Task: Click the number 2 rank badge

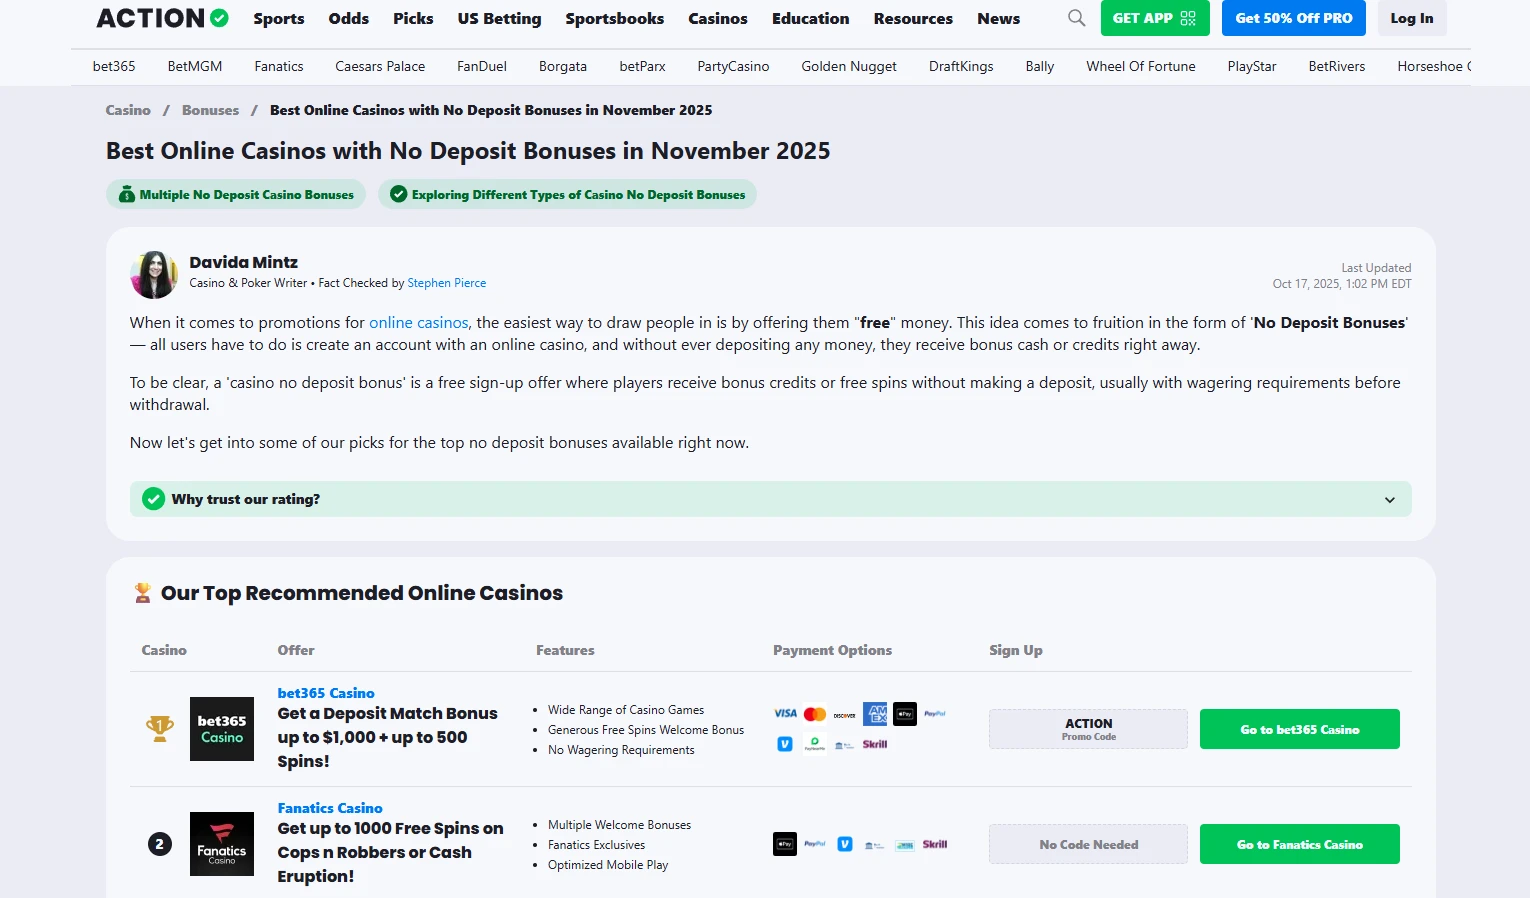Action: 160,844
